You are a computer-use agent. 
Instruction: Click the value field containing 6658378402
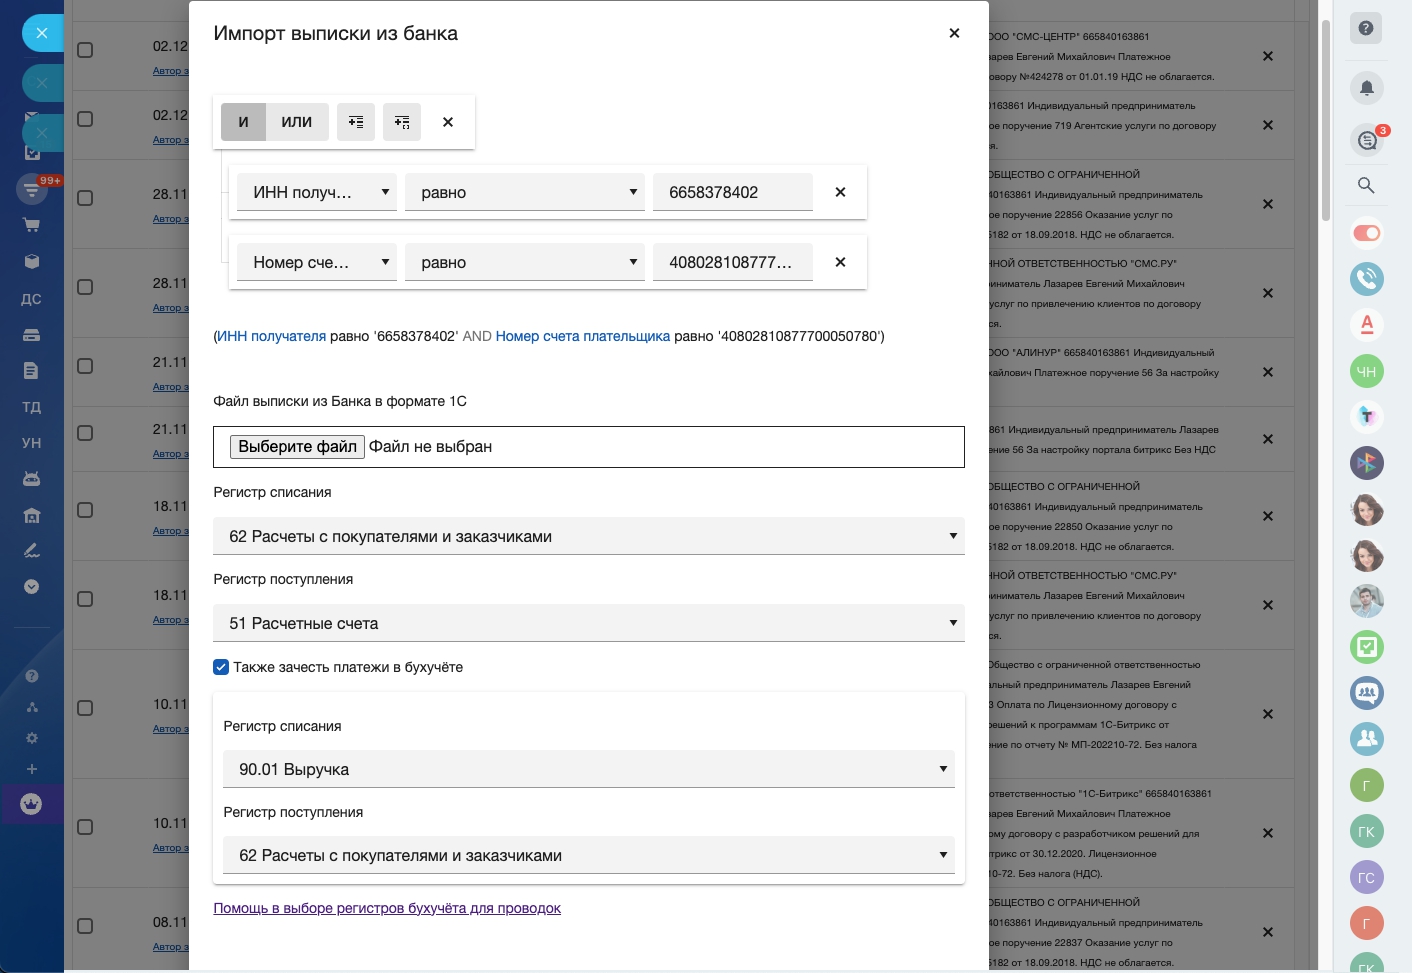(x=732, y=192)
